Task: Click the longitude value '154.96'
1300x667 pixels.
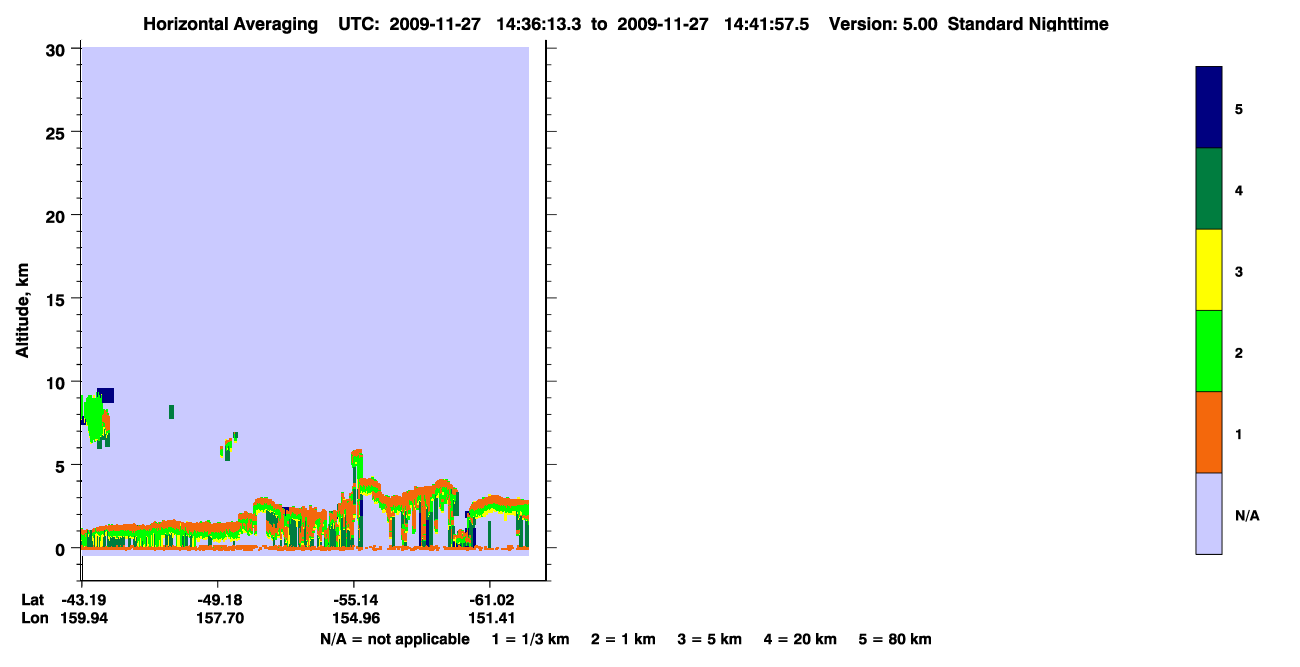Action: click(x=356, y=618)
